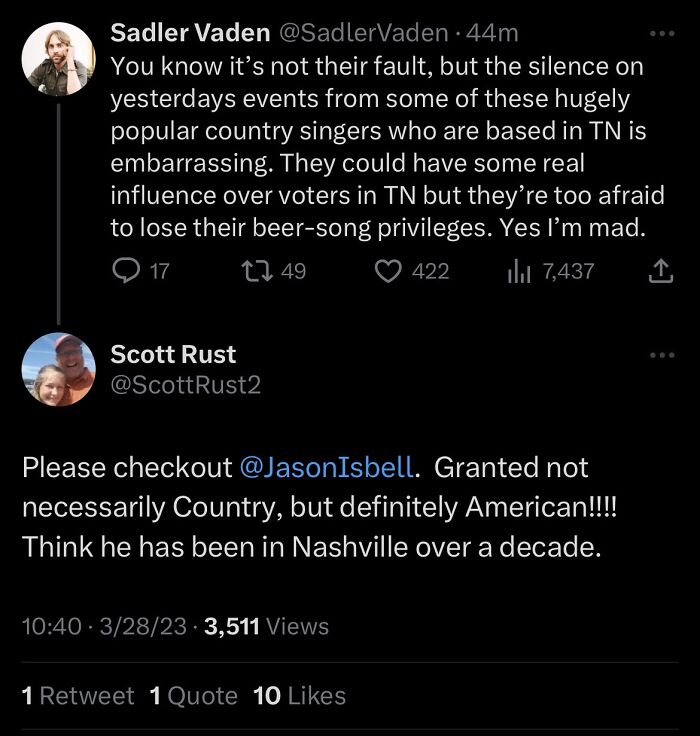Like Sadler Vaden's tweet via heart icon
This screenshot has height=736, width=700.
click(x=387, y=271)
